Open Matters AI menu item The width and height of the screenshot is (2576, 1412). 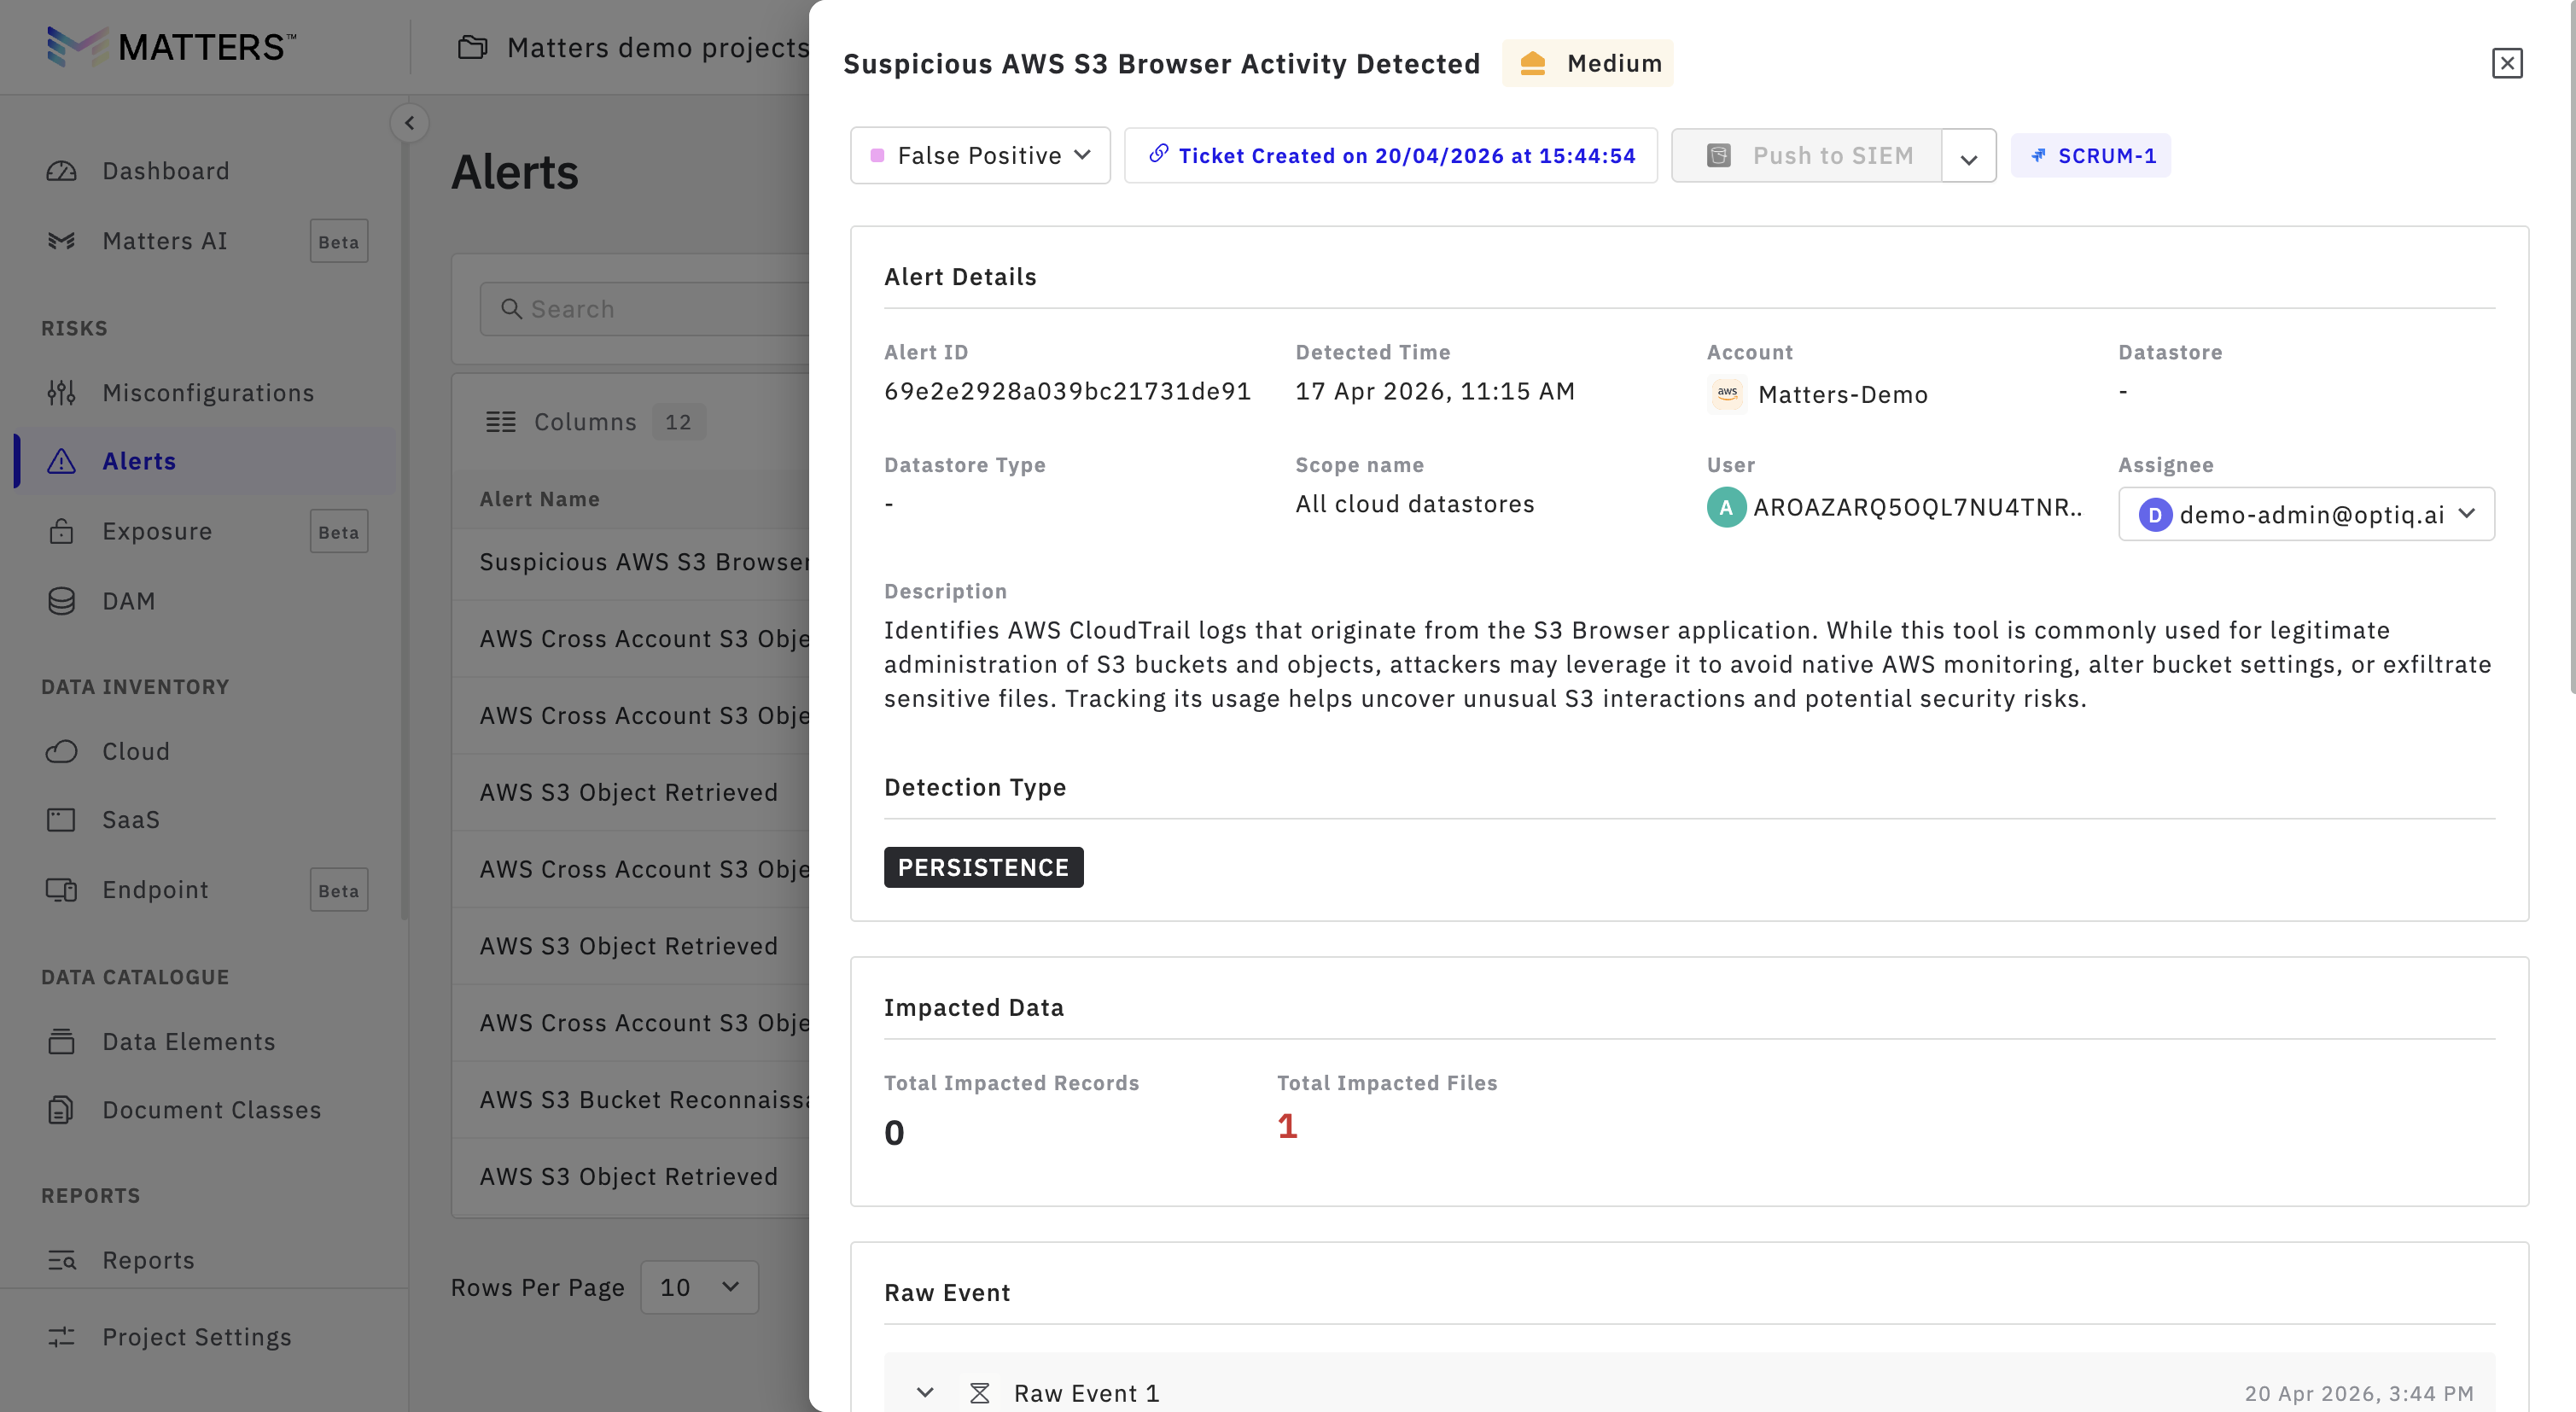click(x=165, y=241)
